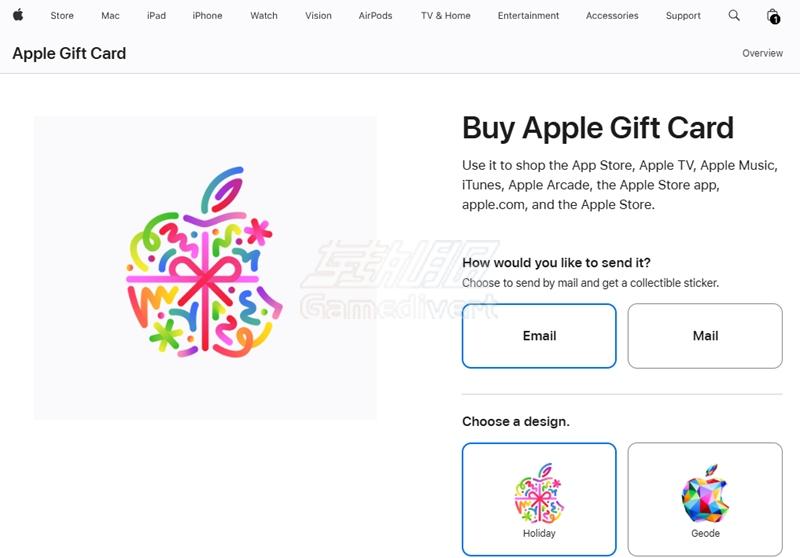This screenshot has height=558, width=800.
Task: Open the Entertainment menu
Action: pos(529,16)
